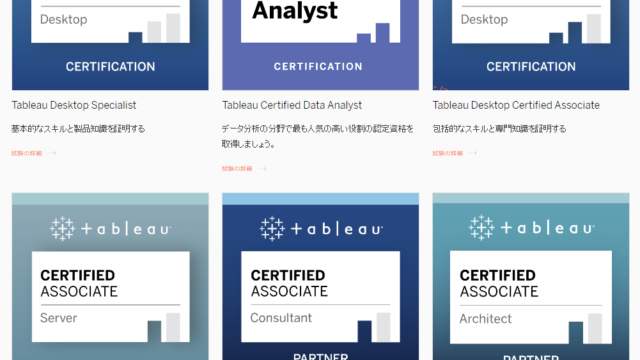The width and height of the screenshot is (640, 360).
Task: Click the word Consultant on the badge
Action: click(x=281, y=318)
